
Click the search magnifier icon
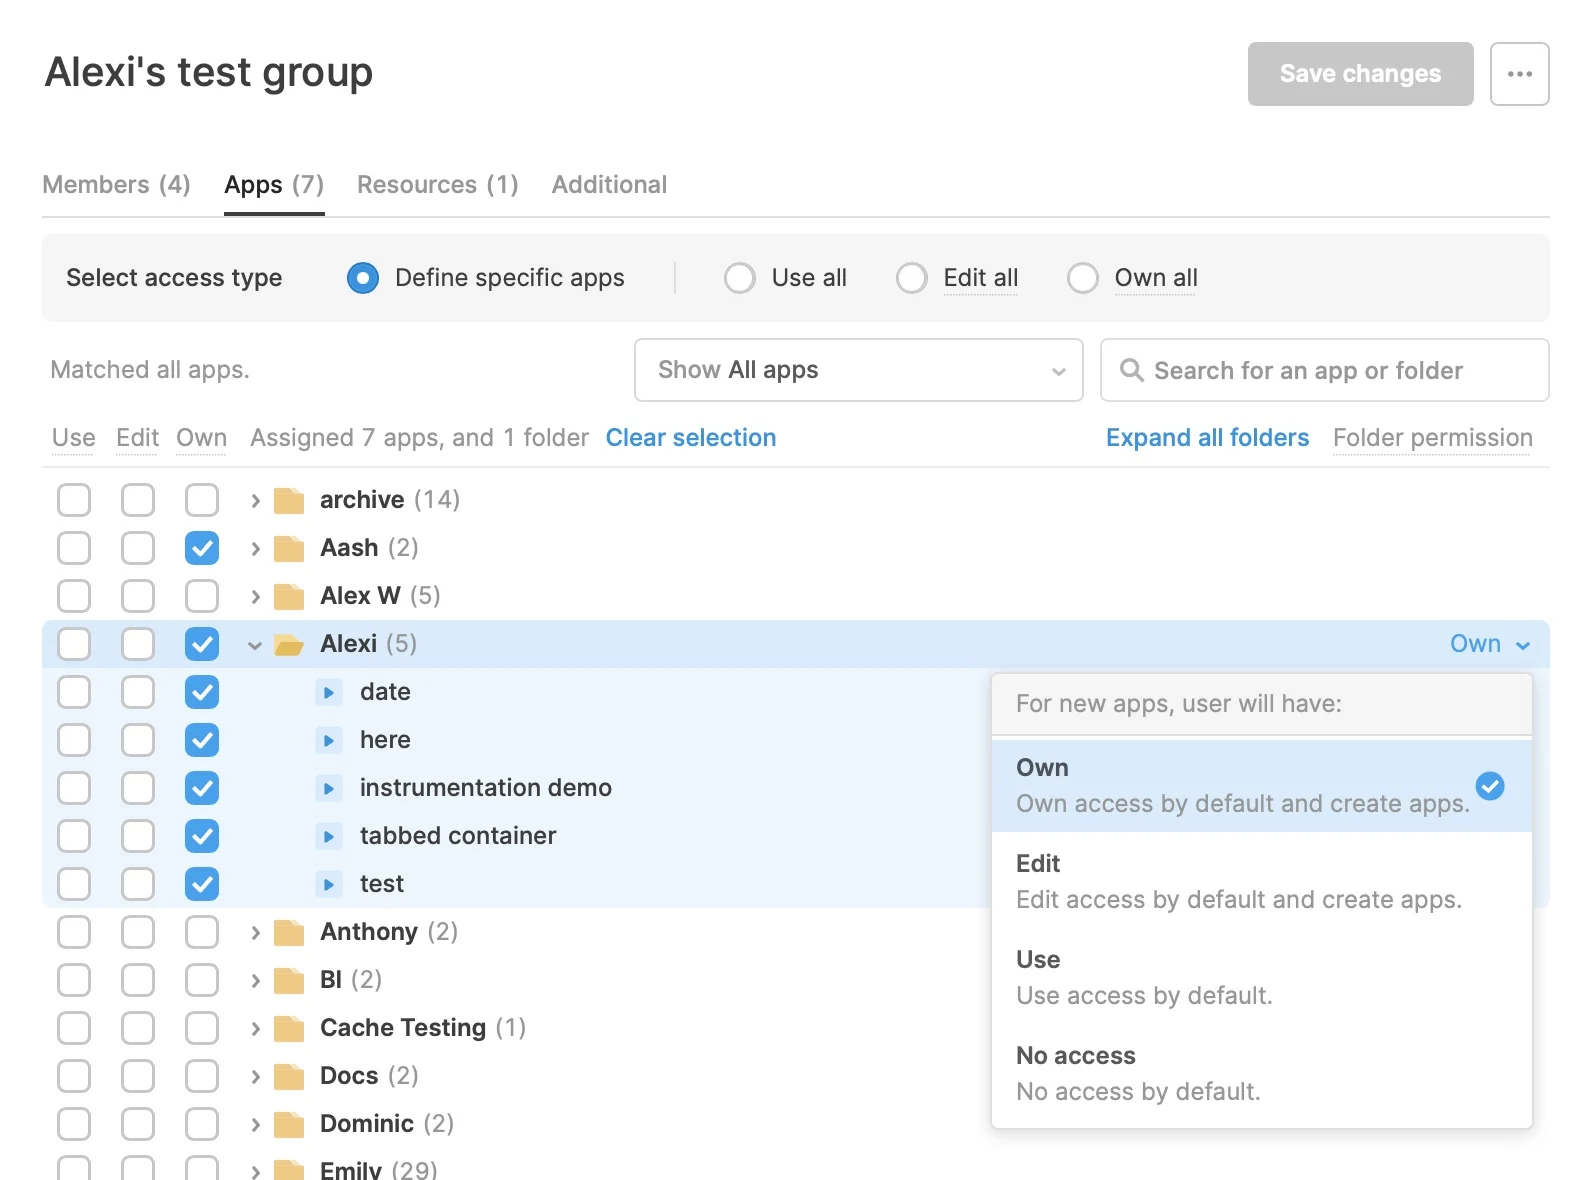point(1131,370)
